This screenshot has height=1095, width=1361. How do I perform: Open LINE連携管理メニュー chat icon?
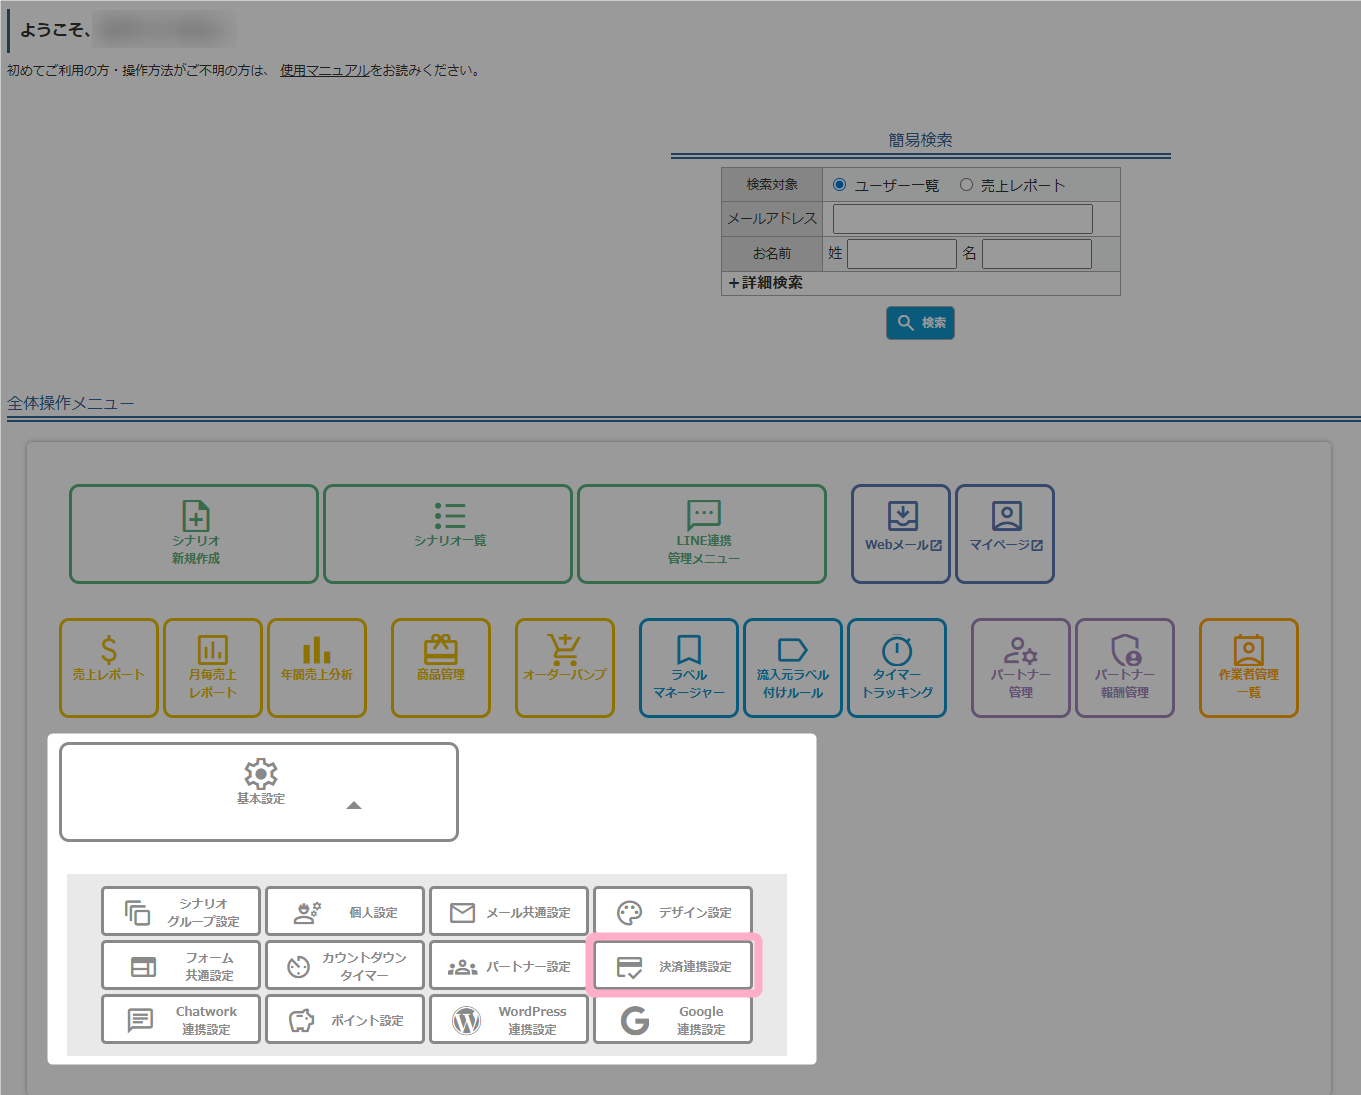point(703,515)
